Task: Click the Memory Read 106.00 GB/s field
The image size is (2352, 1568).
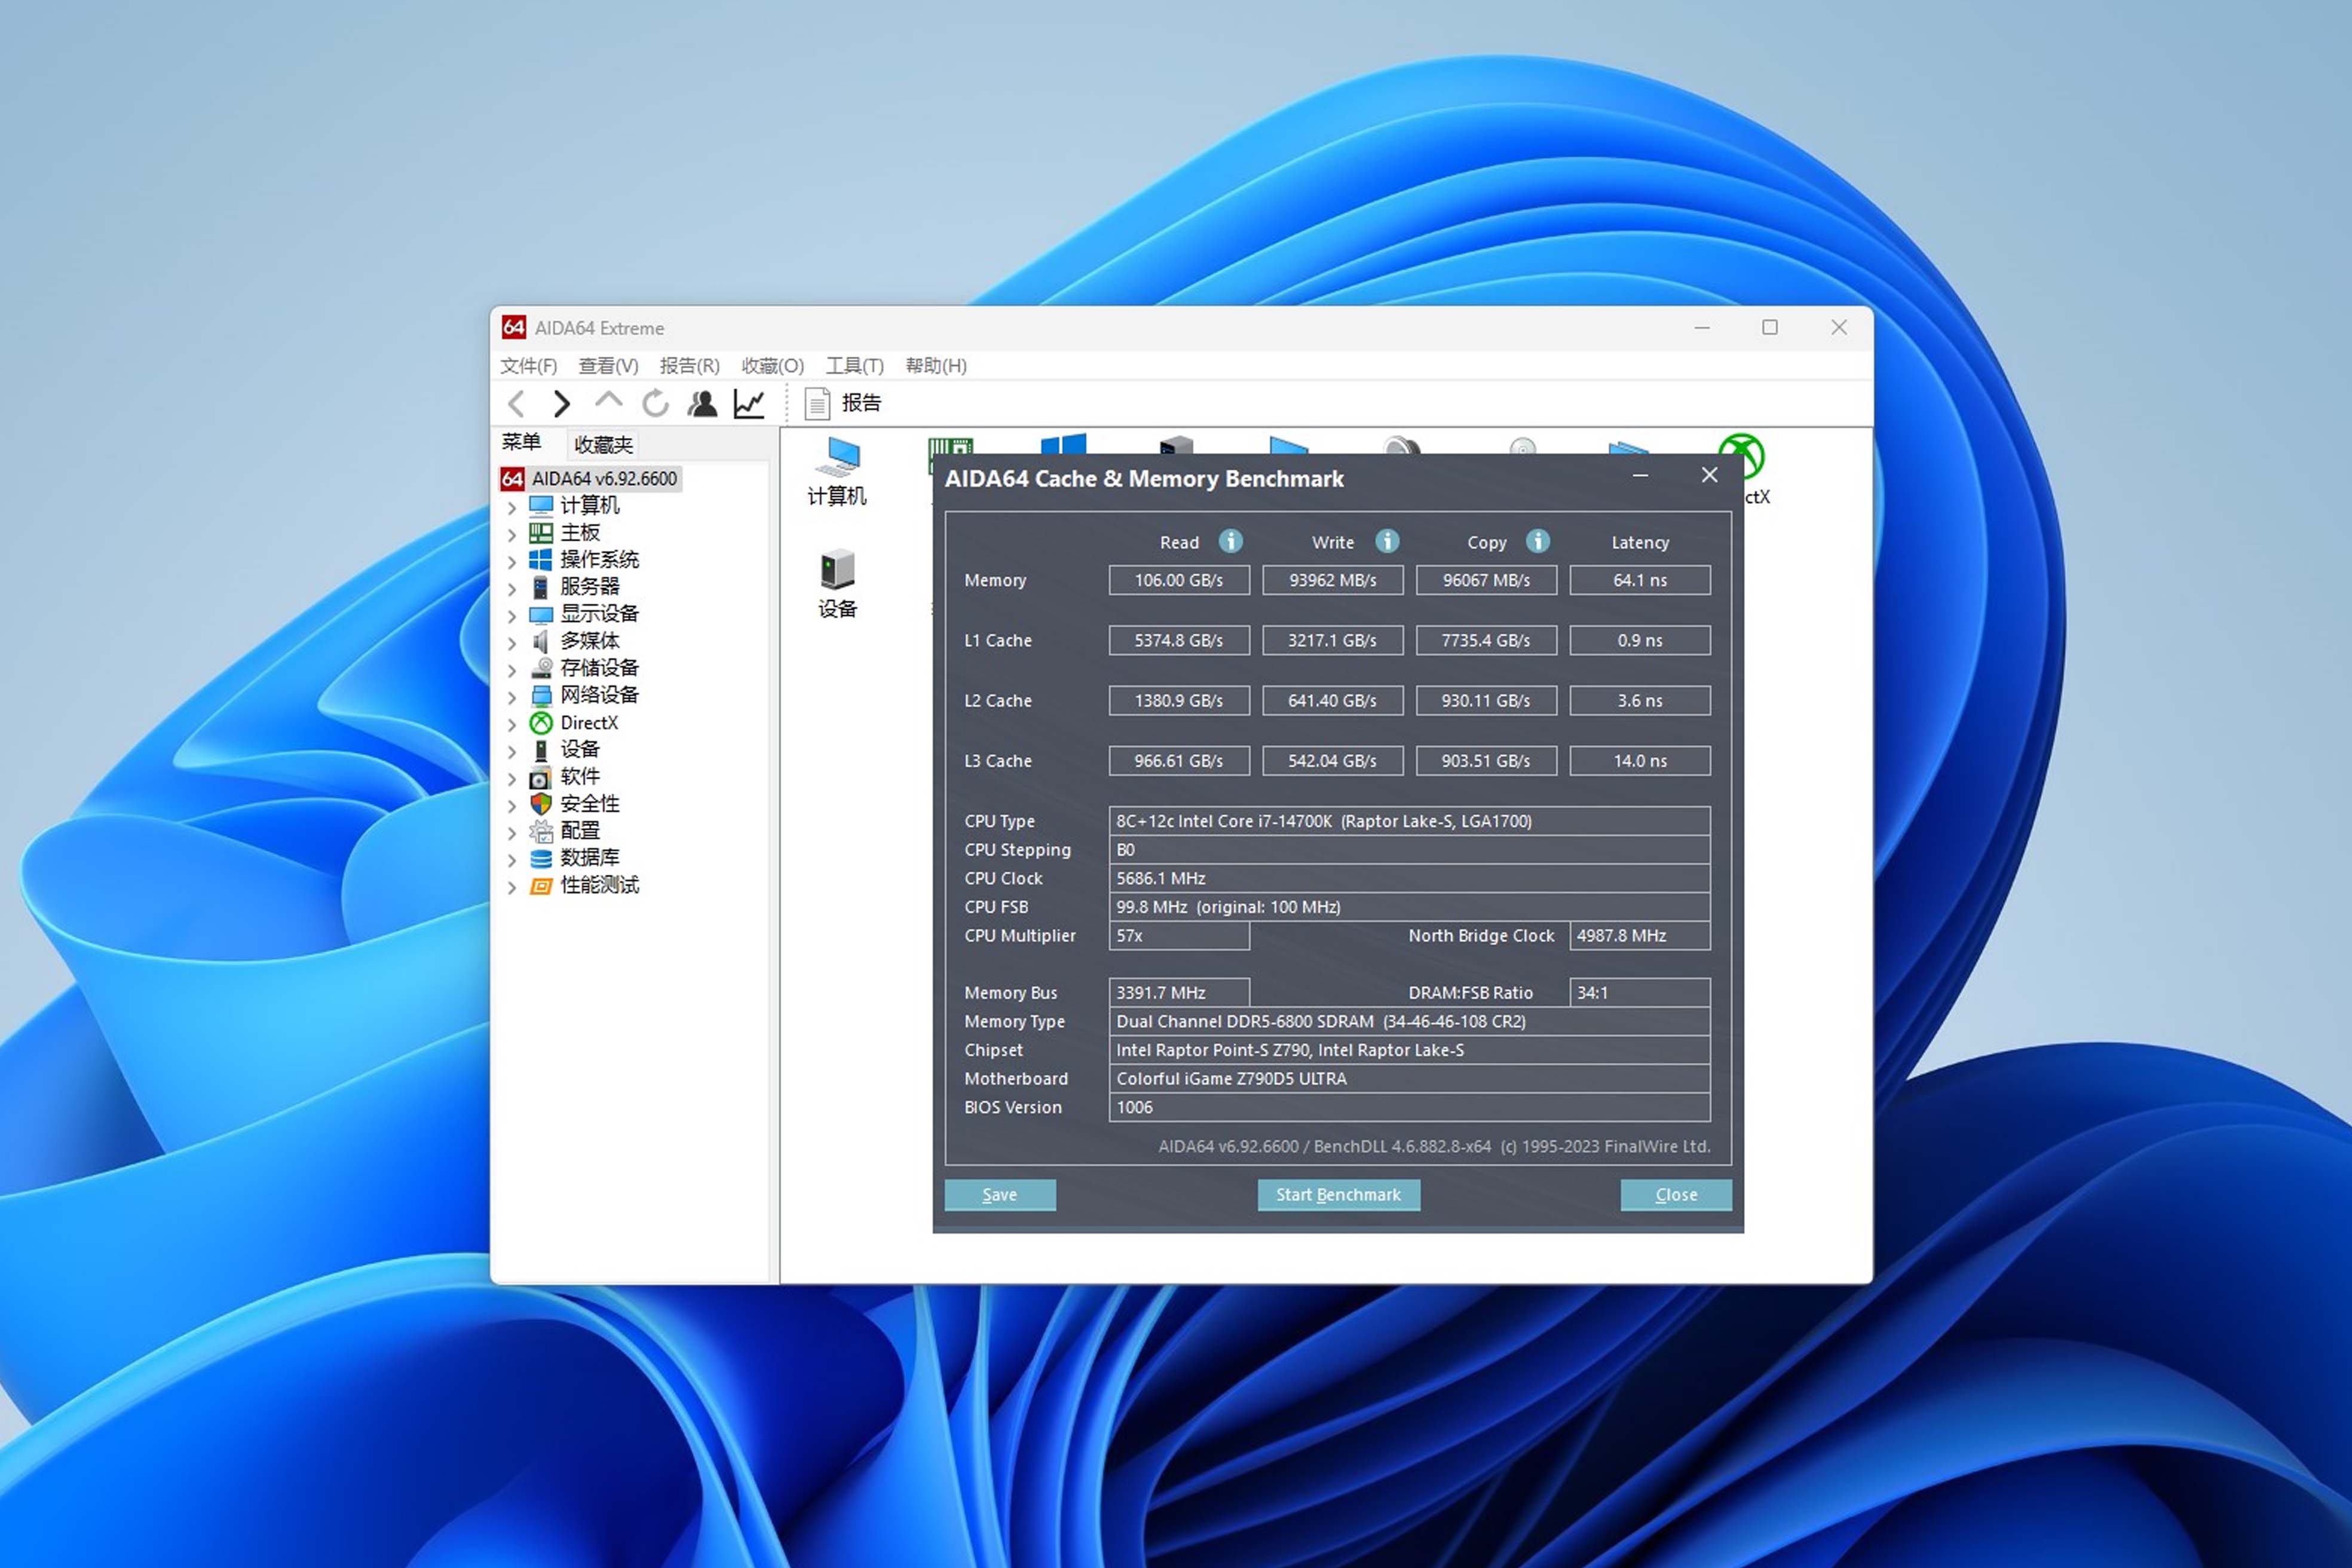Action: [x=1179, y=580]
